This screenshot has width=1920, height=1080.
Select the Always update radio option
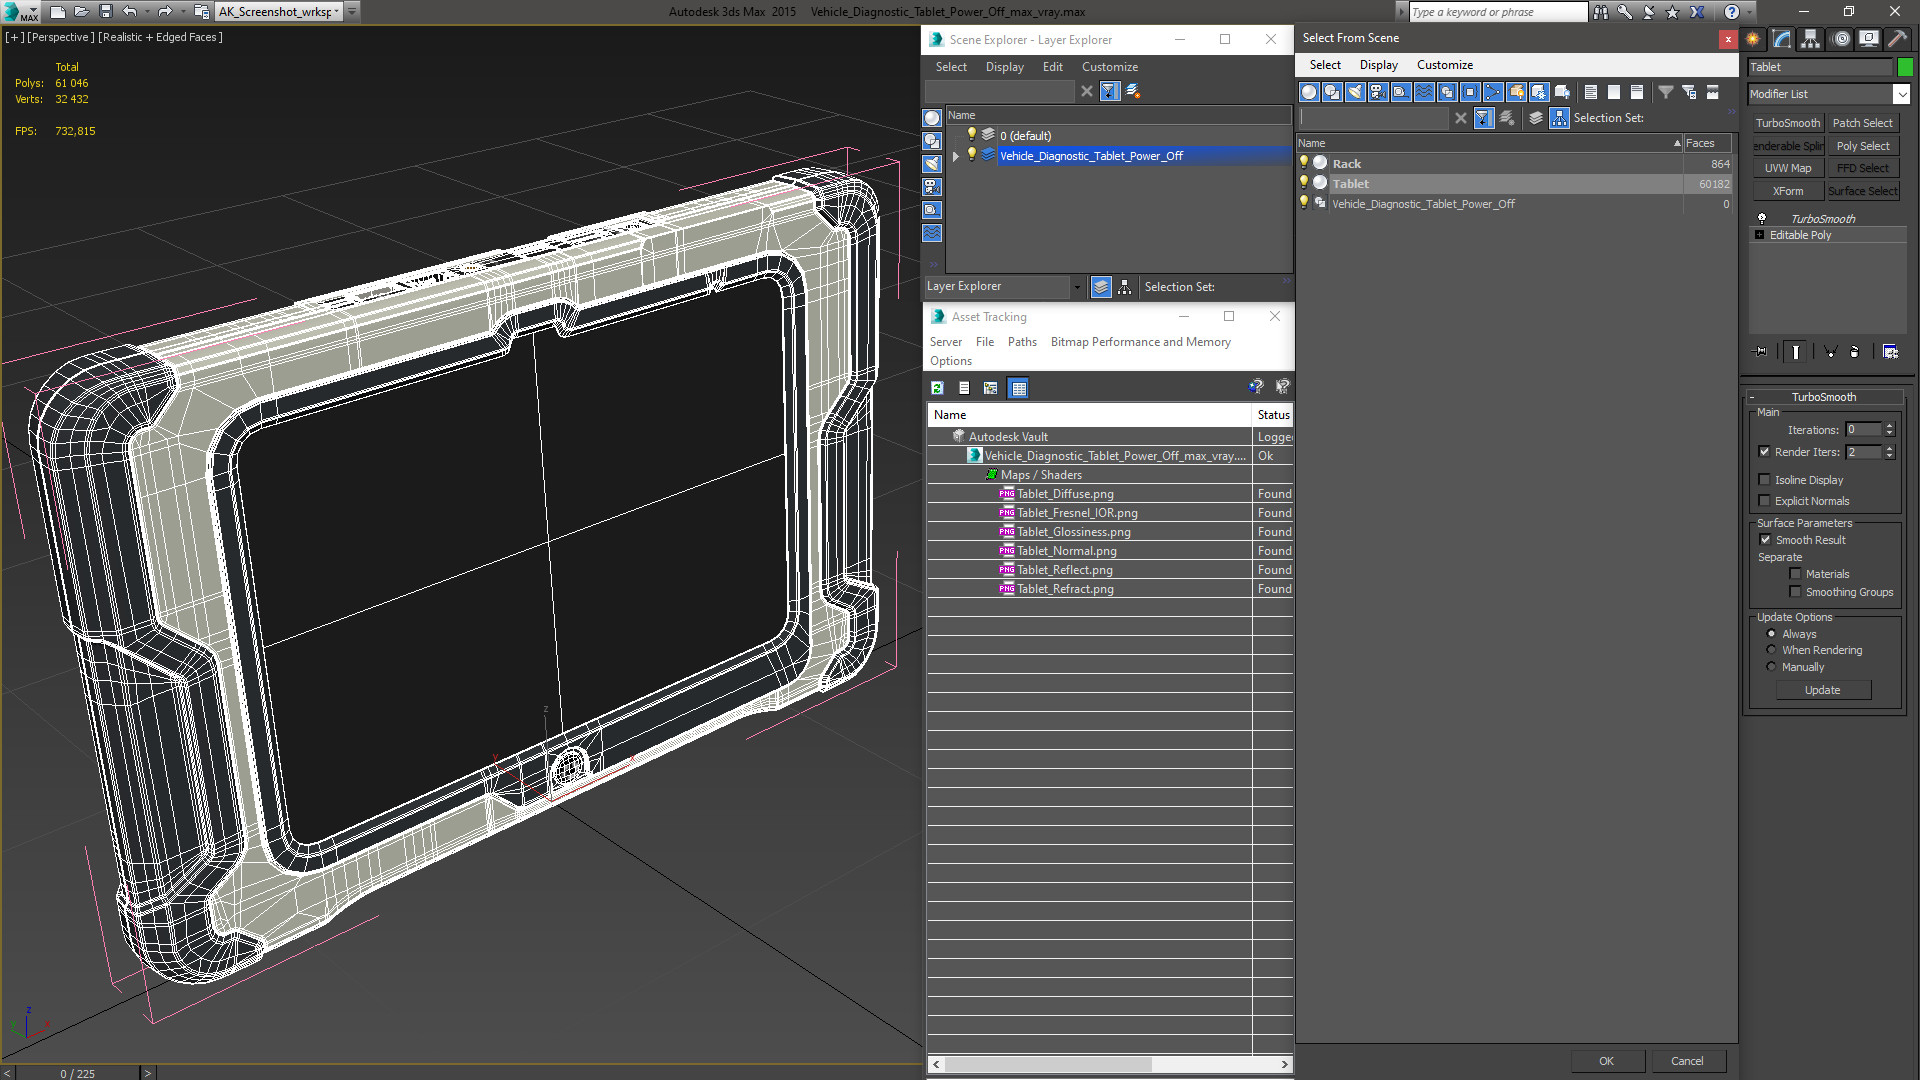[x=1771, y=634]
